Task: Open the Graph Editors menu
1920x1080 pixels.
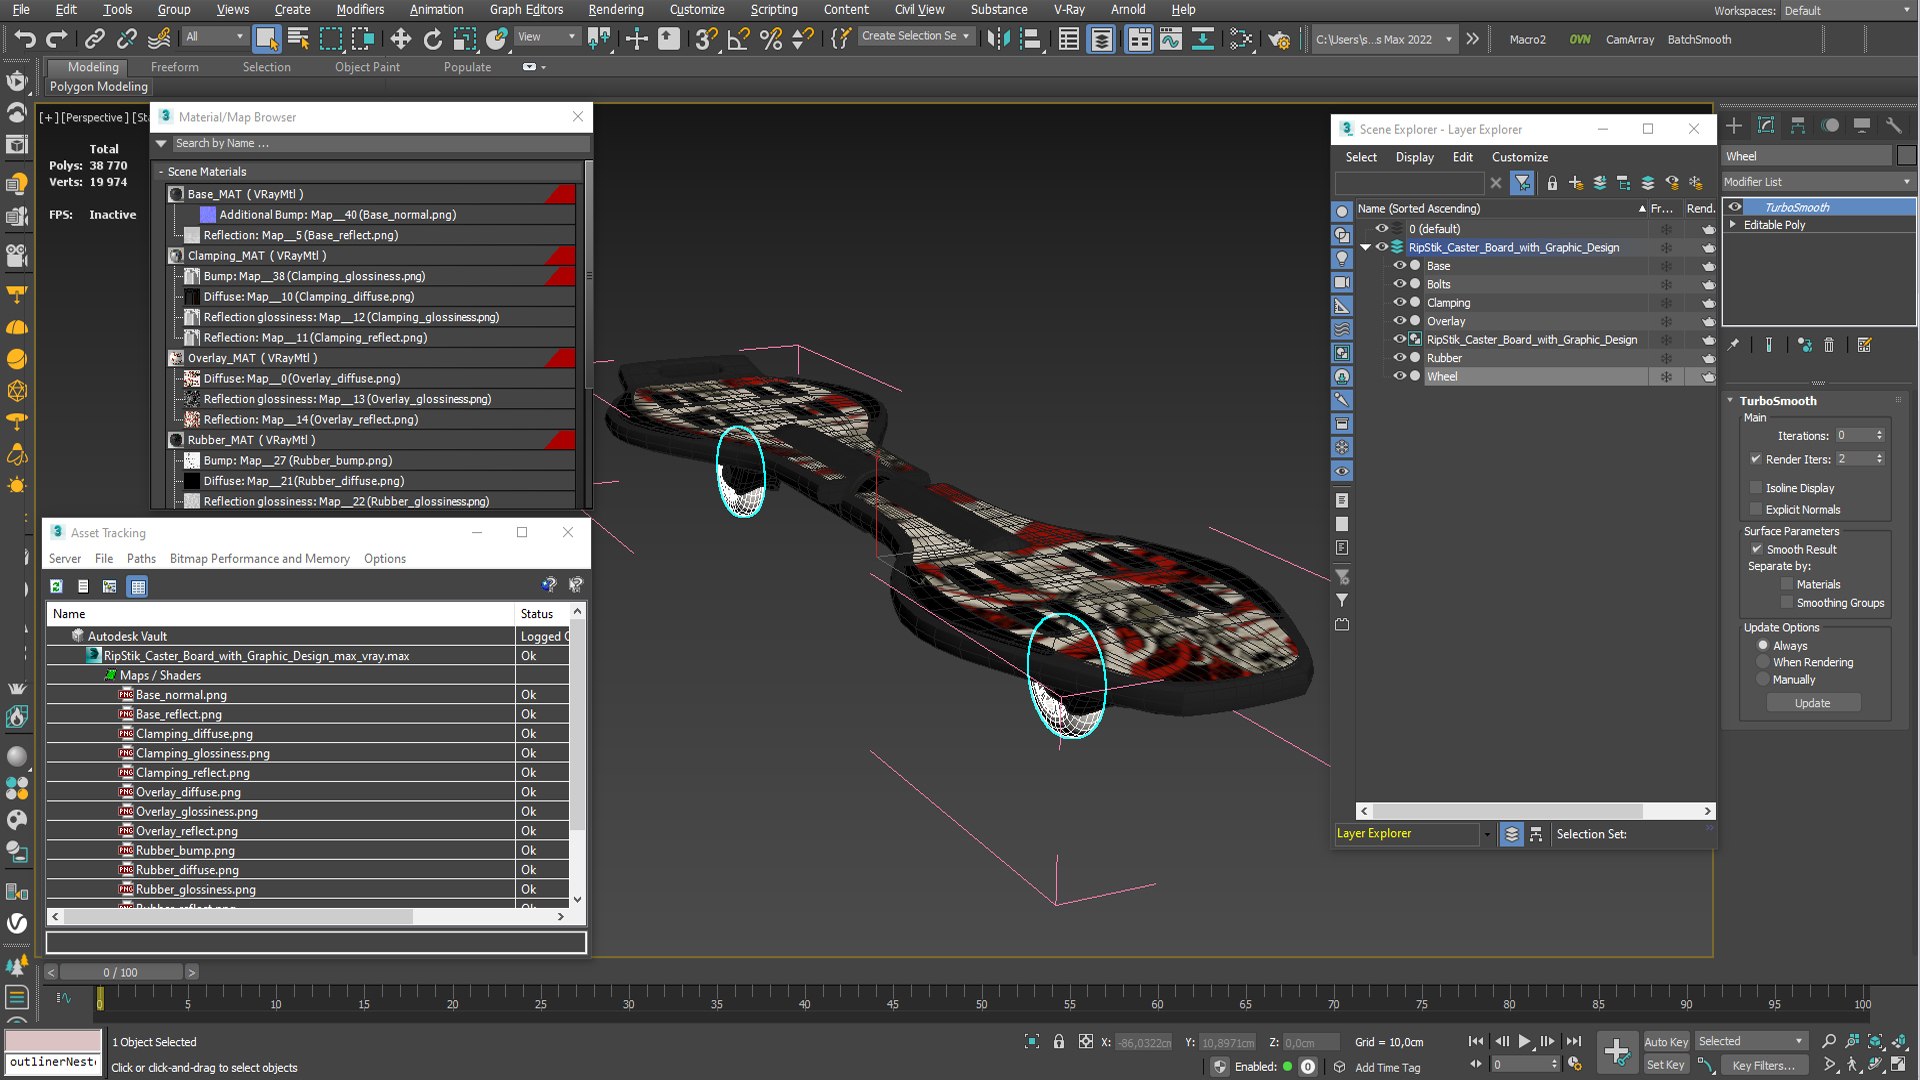Action: (x=526, y=9)
